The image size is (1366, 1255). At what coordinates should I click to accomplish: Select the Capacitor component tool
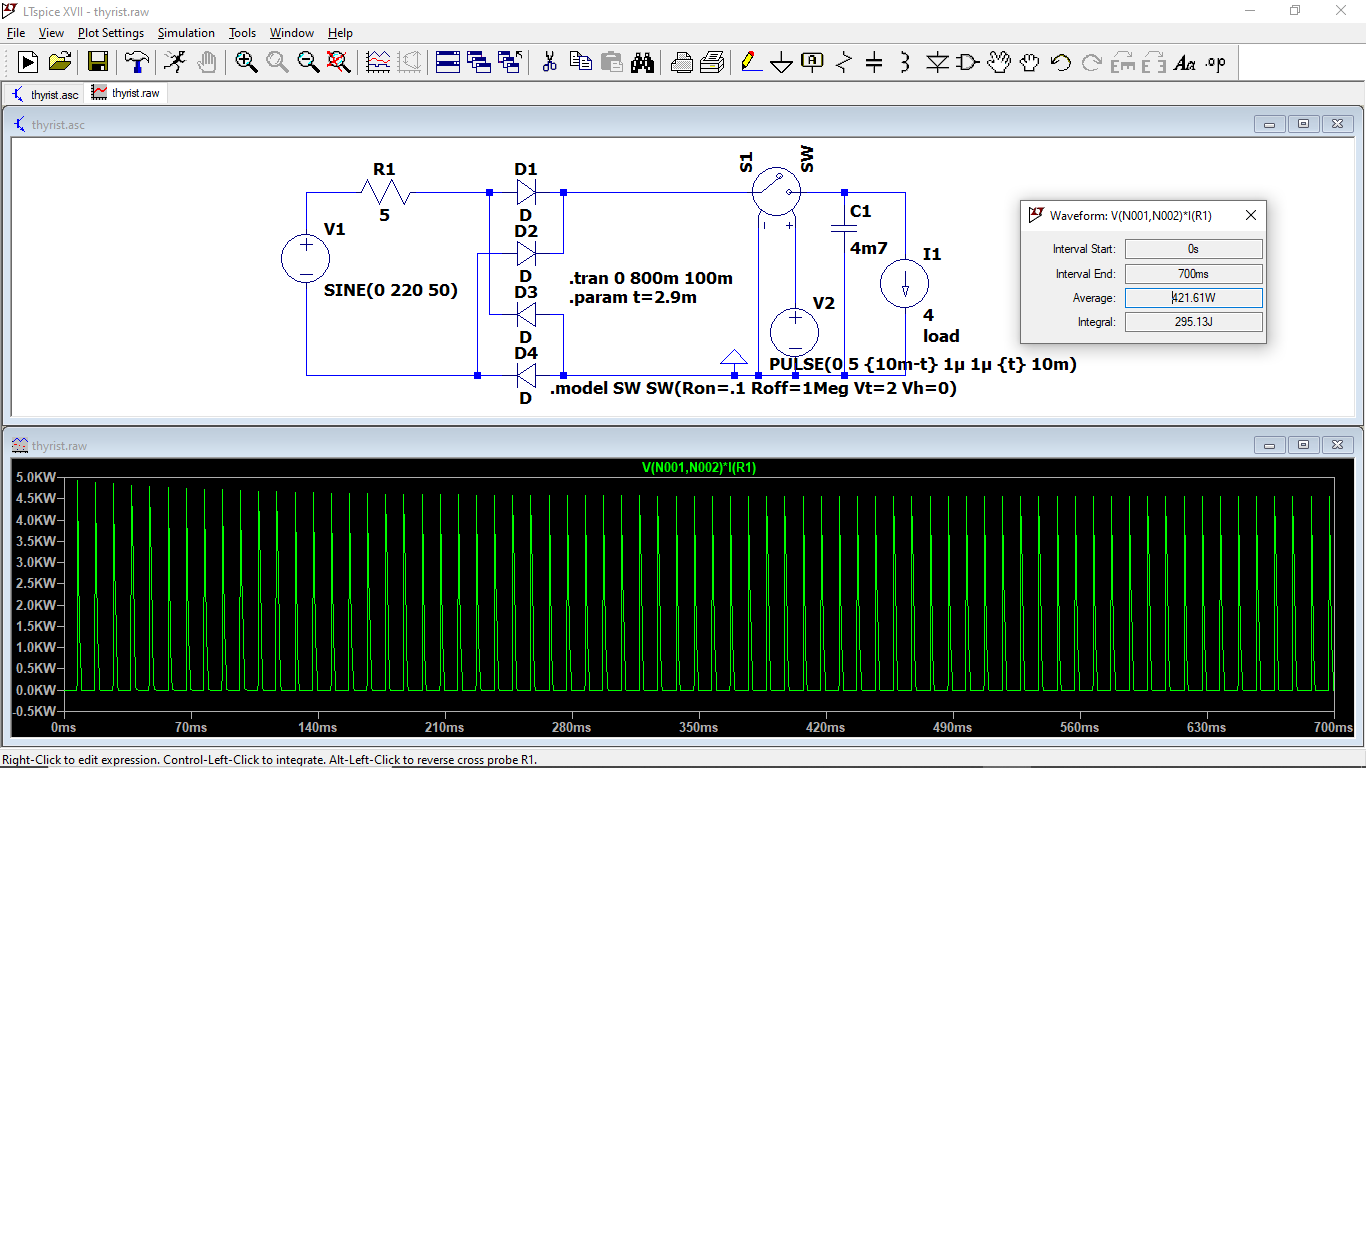874,62
